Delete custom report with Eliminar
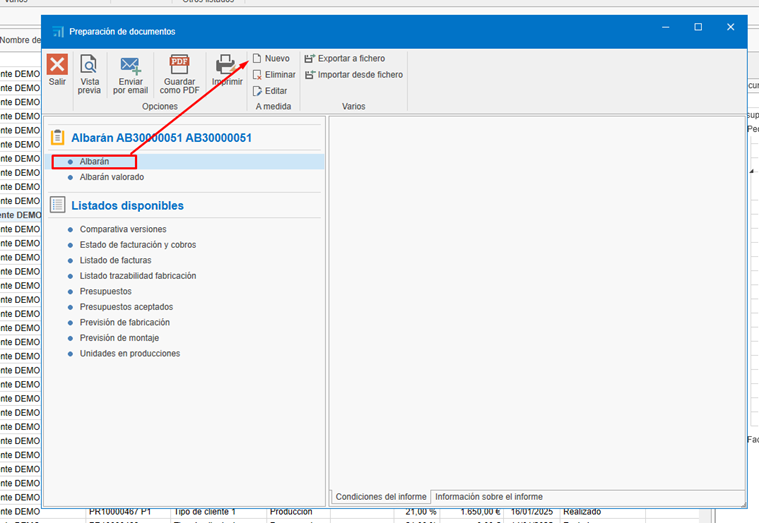This screenshot has height=523, width=759. [274, 75]
